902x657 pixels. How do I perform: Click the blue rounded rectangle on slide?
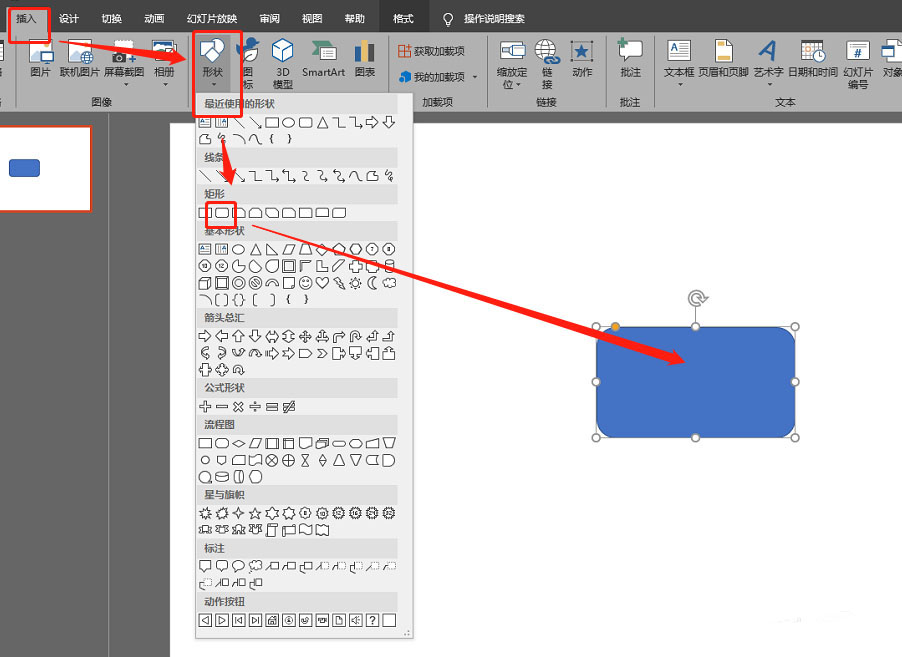coord(695,382)
